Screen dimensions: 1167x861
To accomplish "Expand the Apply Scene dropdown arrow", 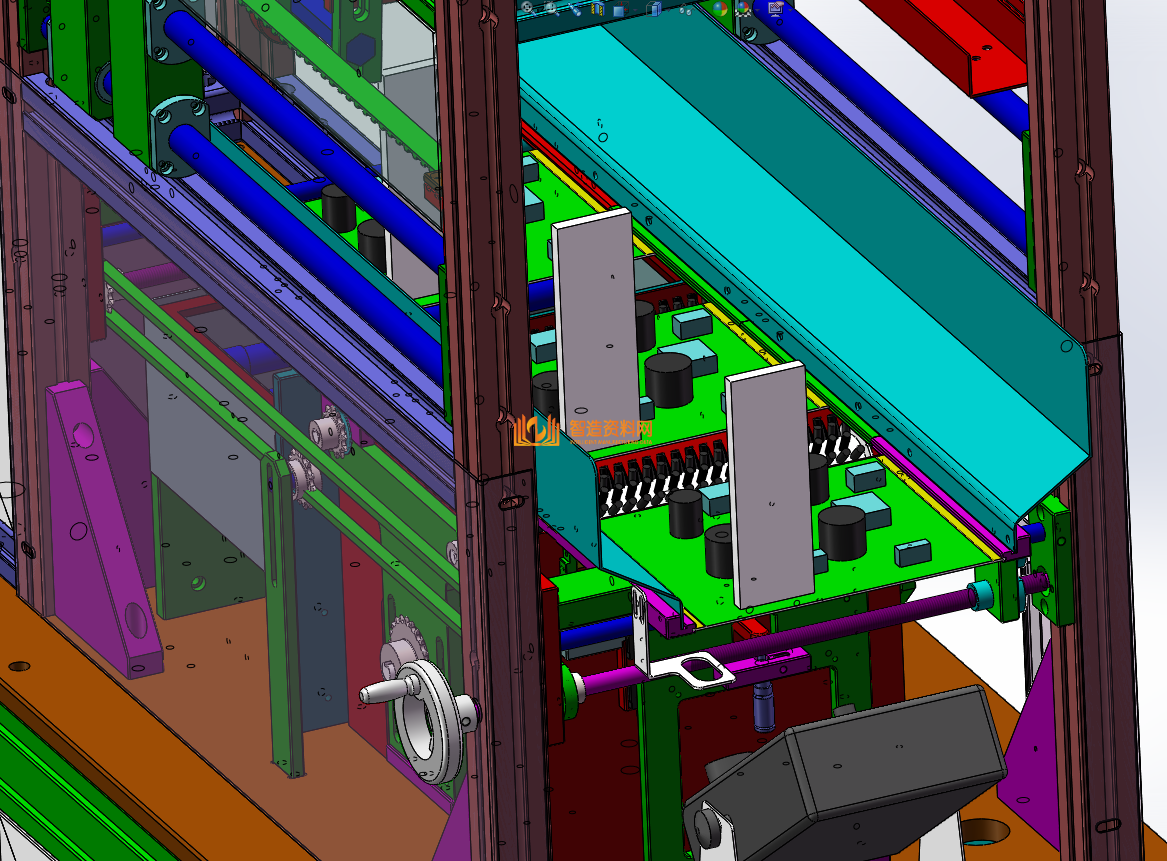I will pyautogui.click(x=757, y=10).
